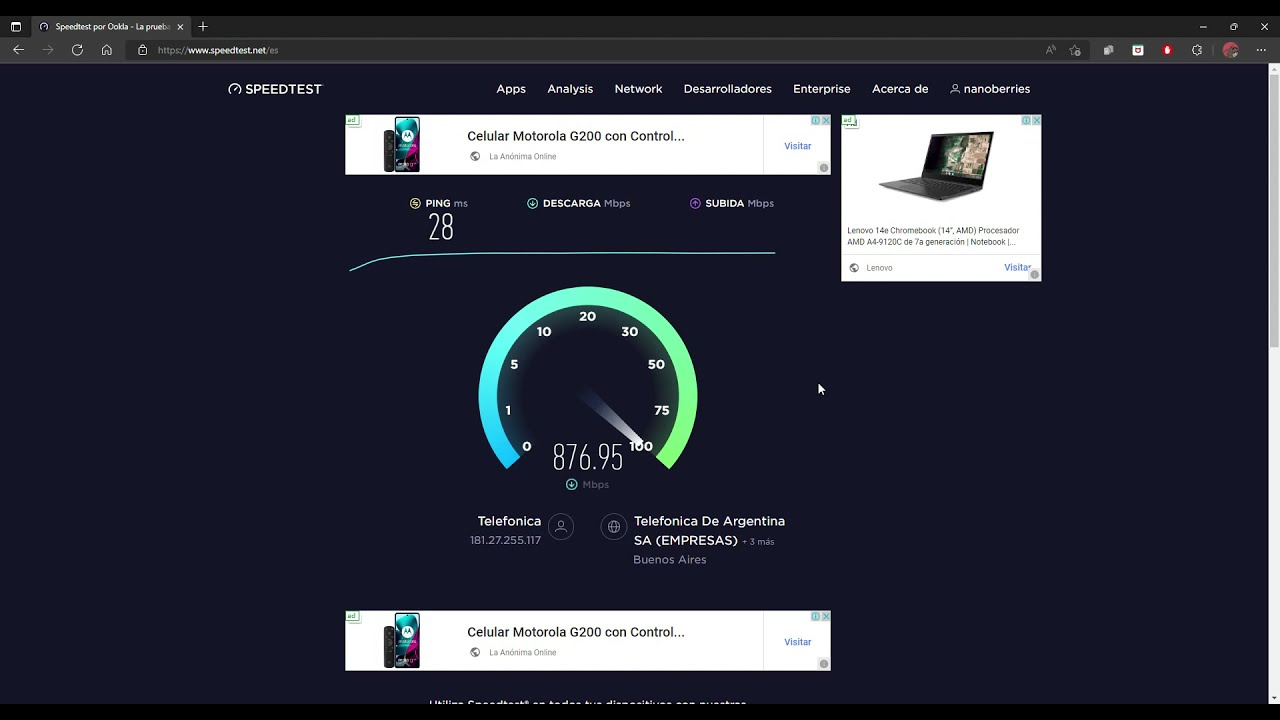Open browser Settings and more menu
Image resolution: width=1280 pixels, height=720 pixels.
(x=1261, y=50)
